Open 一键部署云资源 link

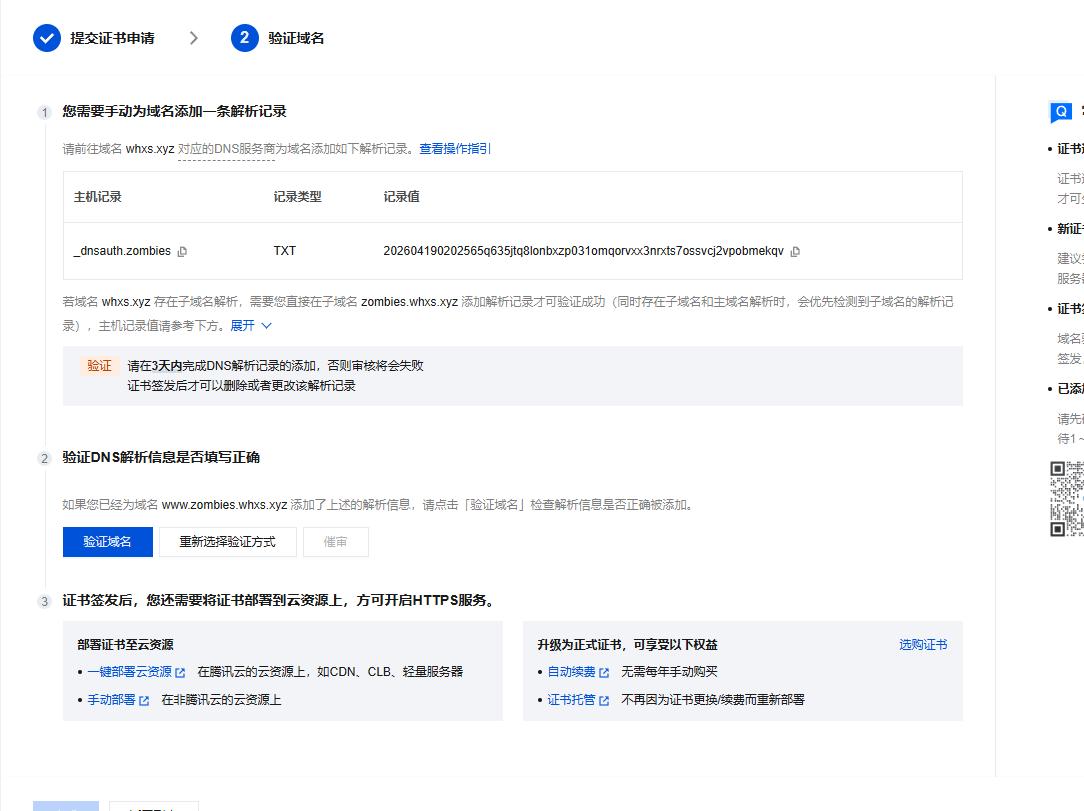pos(130,672)
